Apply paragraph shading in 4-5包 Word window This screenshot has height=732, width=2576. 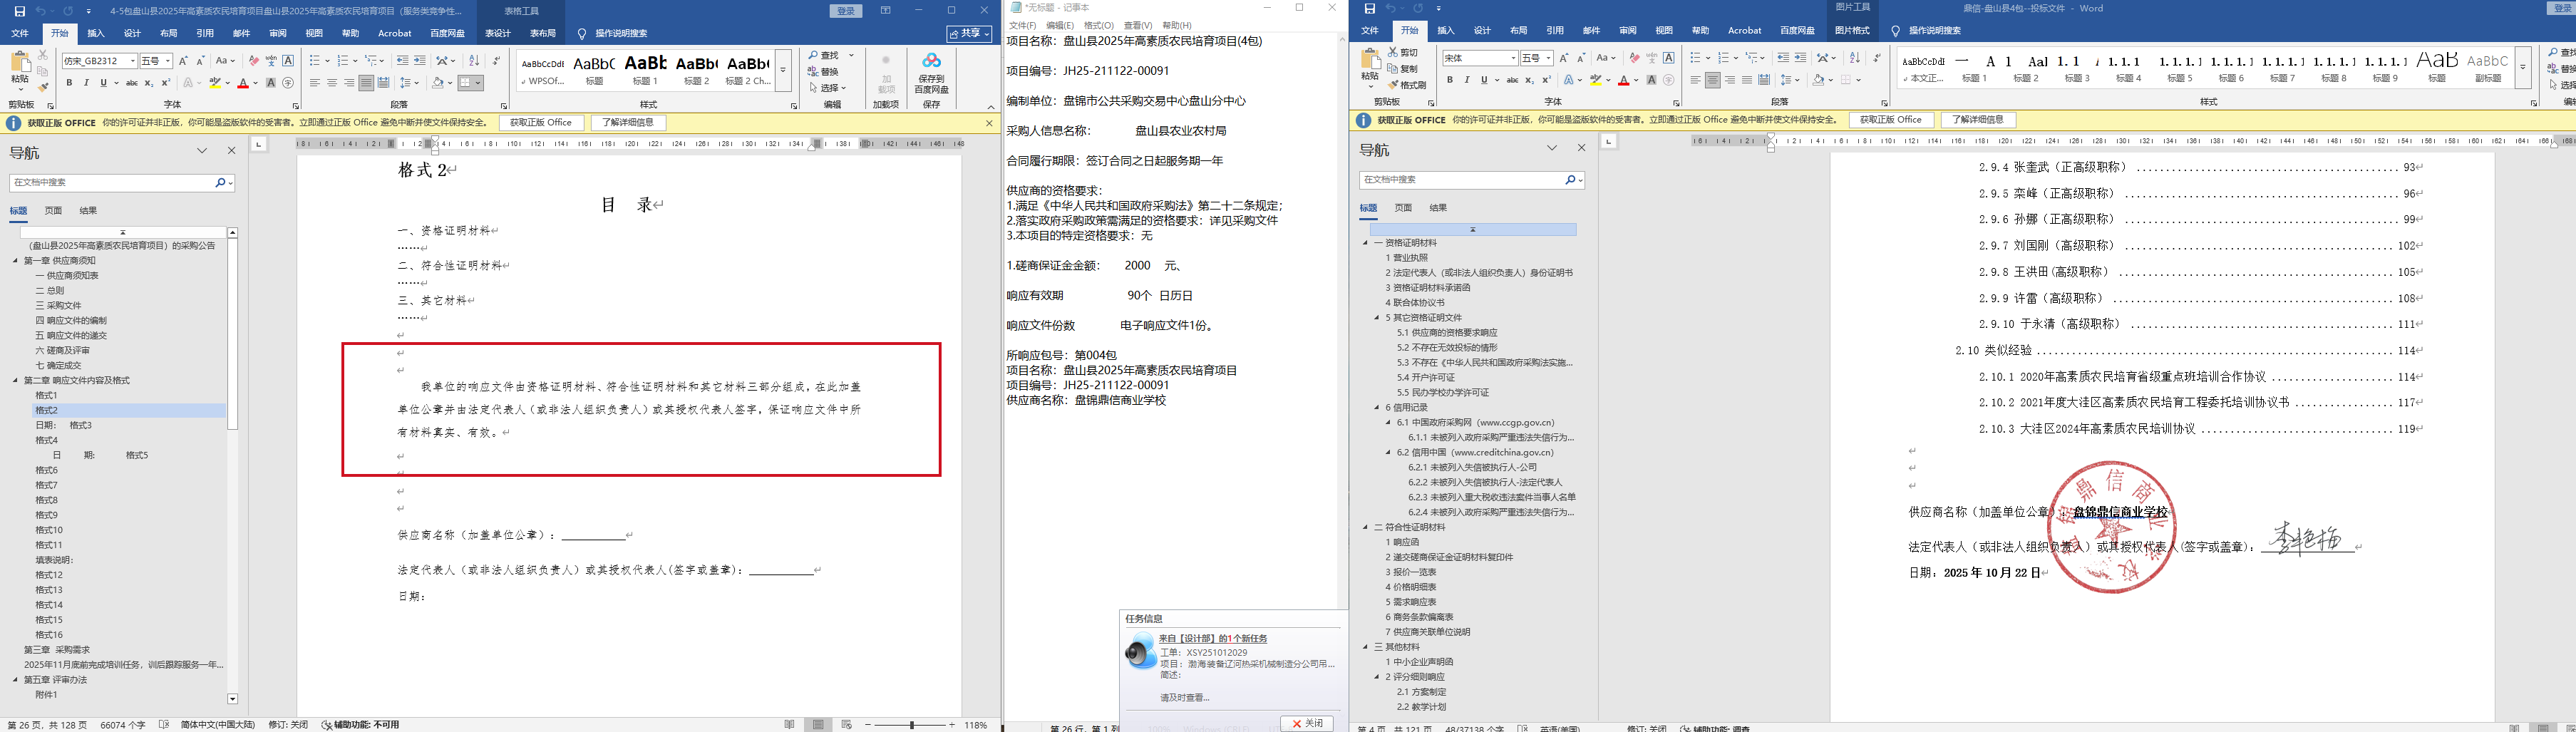(x=438, y=83)
